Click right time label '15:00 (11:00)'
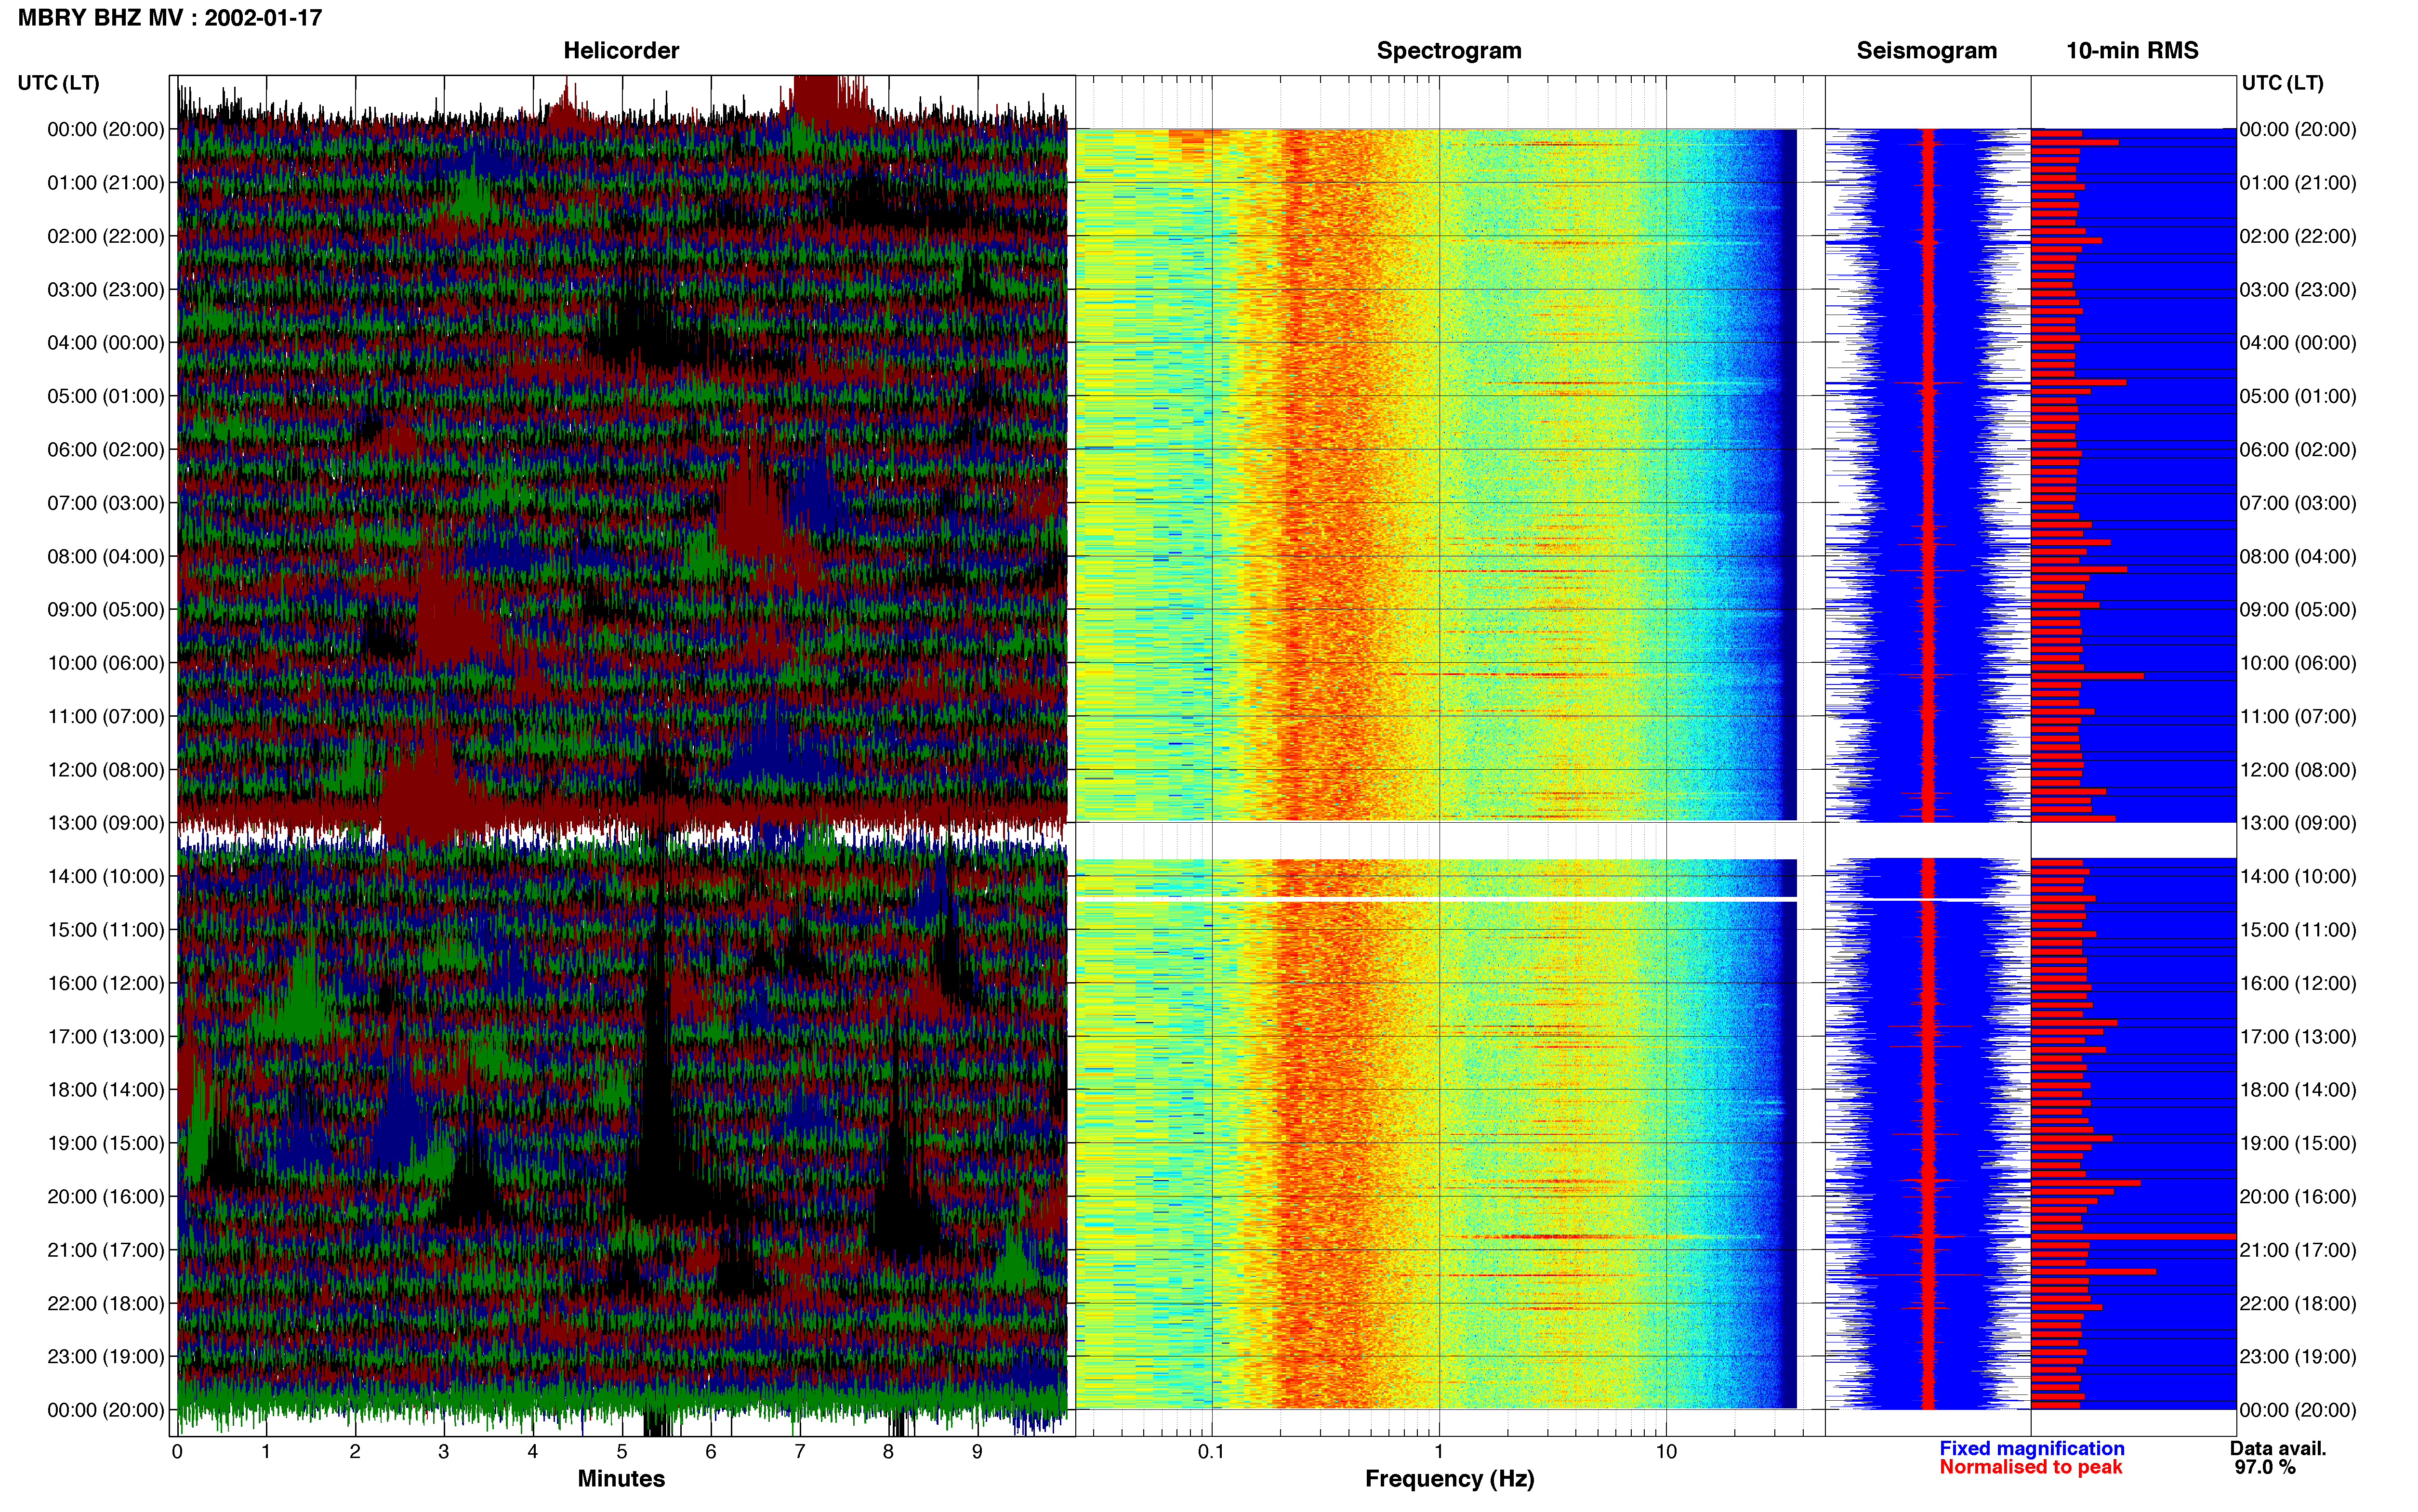The width and height of the screenshot is (2418, 1512). point(2298,930)
